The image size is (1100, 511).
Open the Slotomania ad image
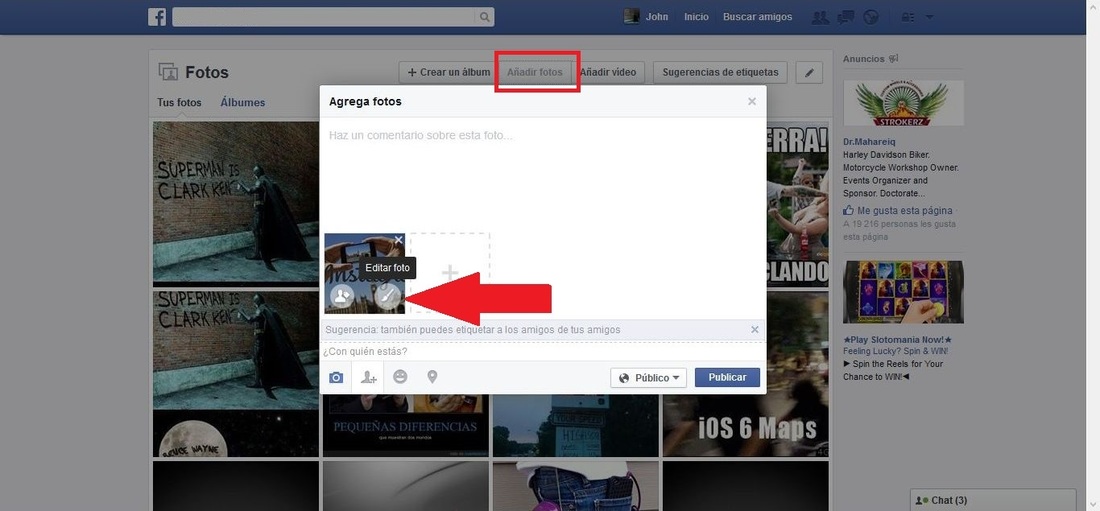click(x=904, y=292)
